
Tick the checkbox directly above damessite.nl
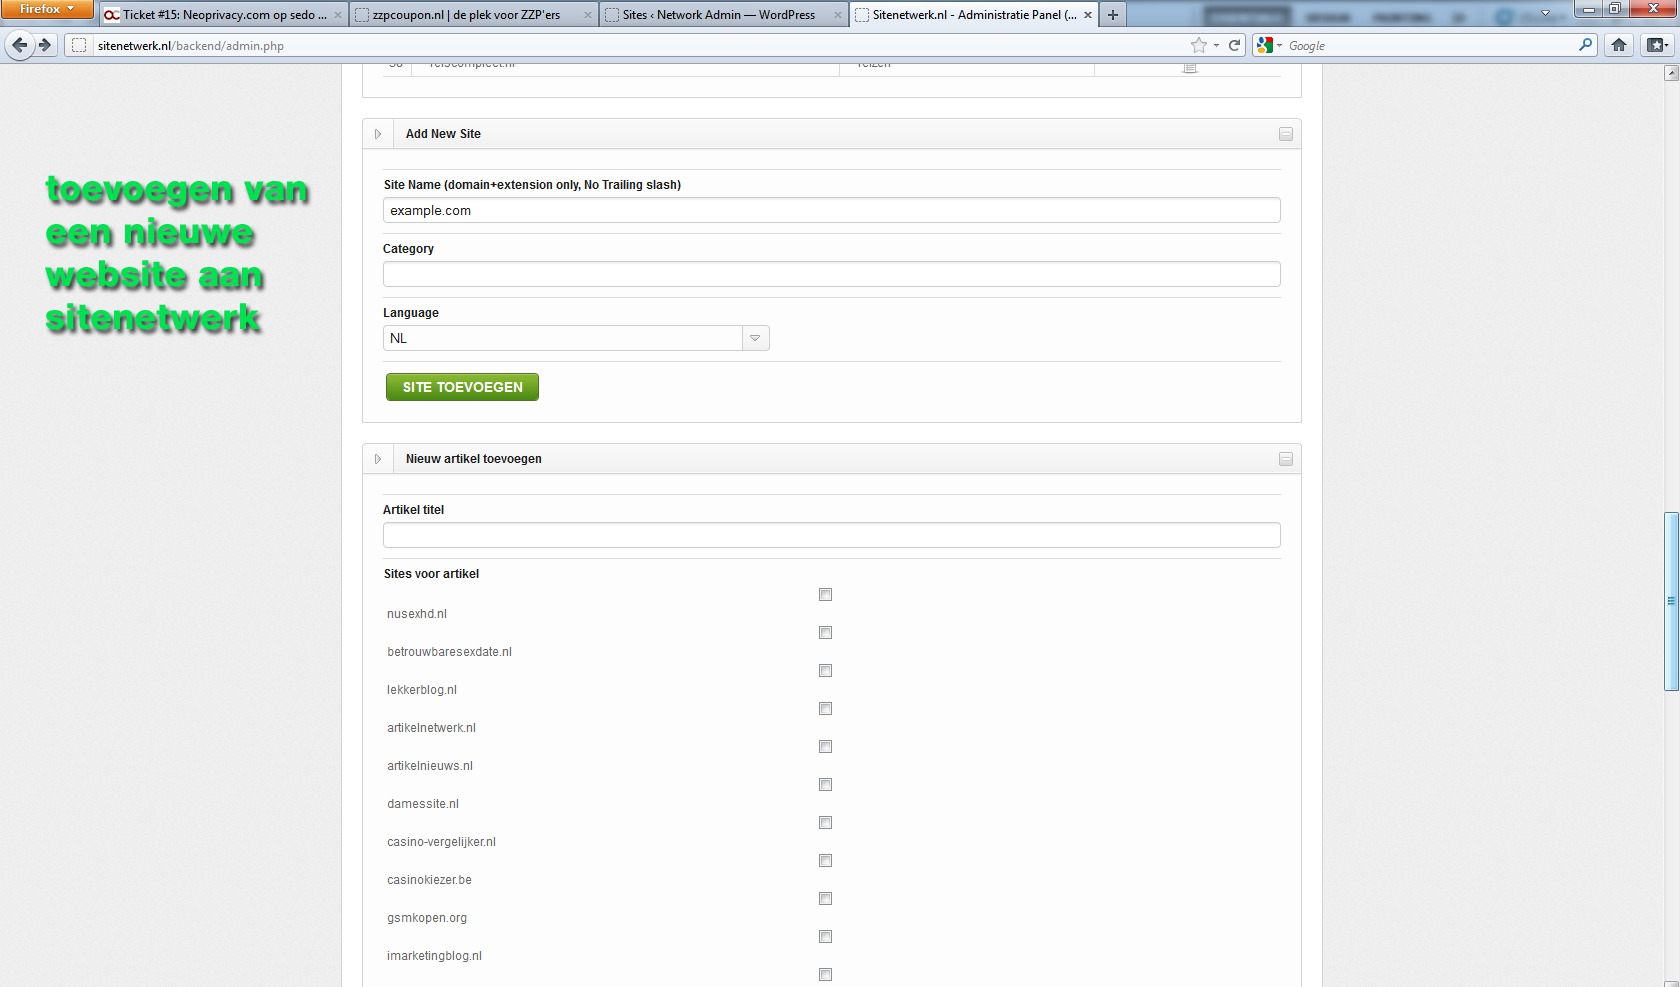click(x=825, y=785)
